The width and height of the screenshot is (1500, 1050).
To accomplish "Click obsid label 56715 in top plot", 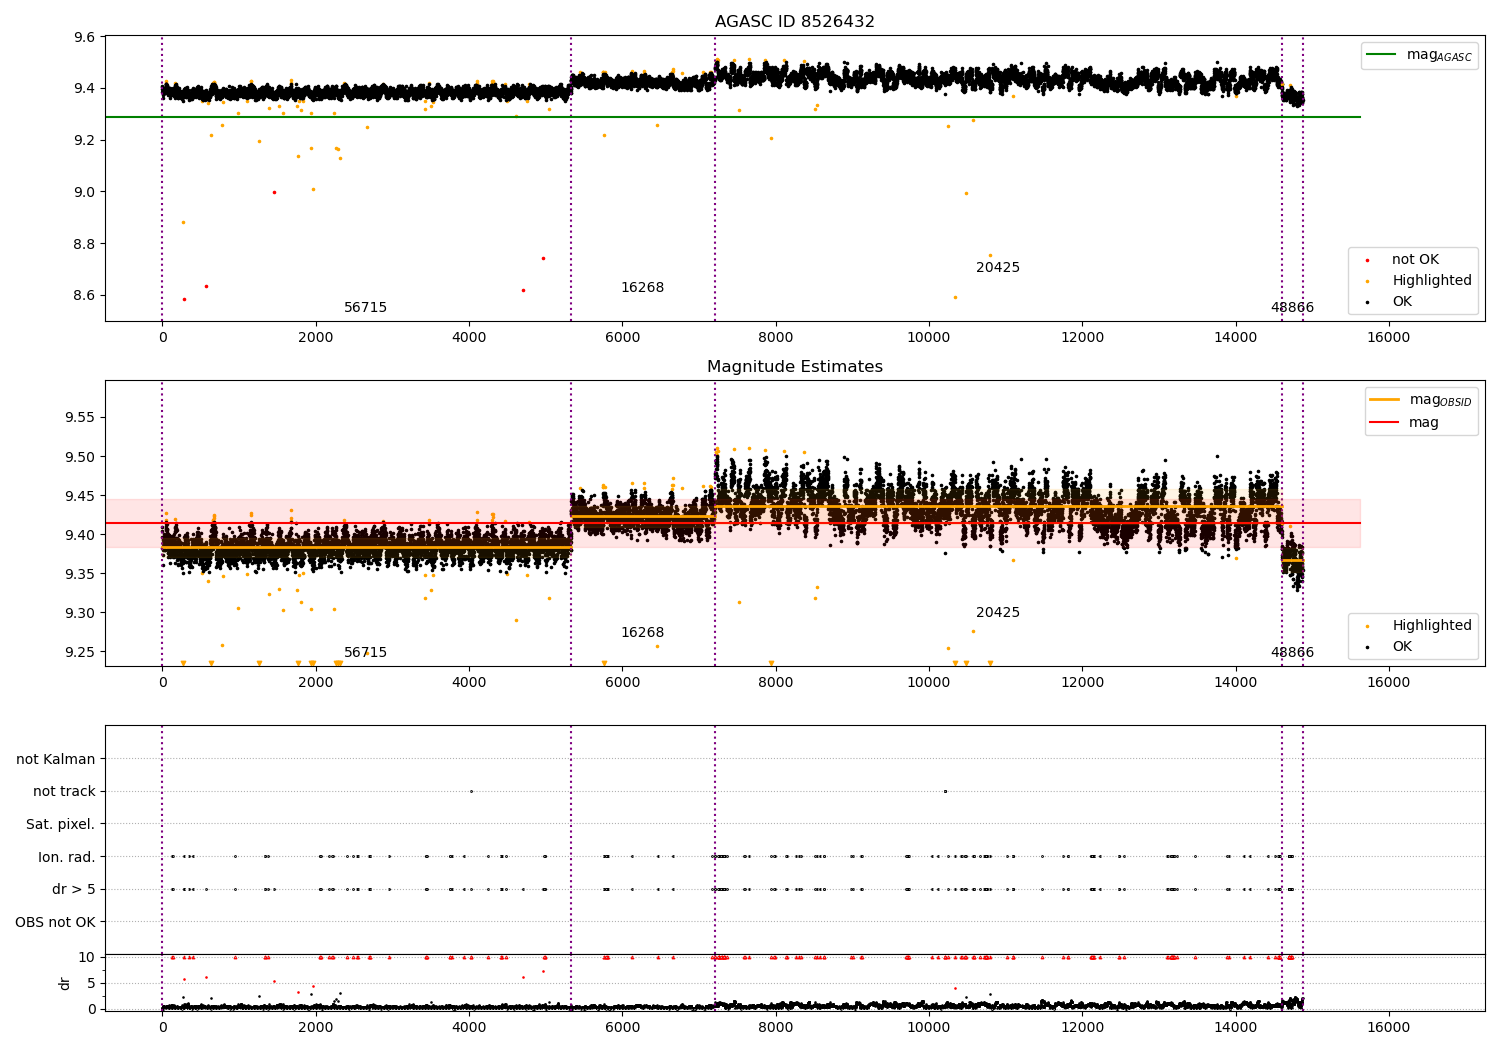I will click(365, 308).
